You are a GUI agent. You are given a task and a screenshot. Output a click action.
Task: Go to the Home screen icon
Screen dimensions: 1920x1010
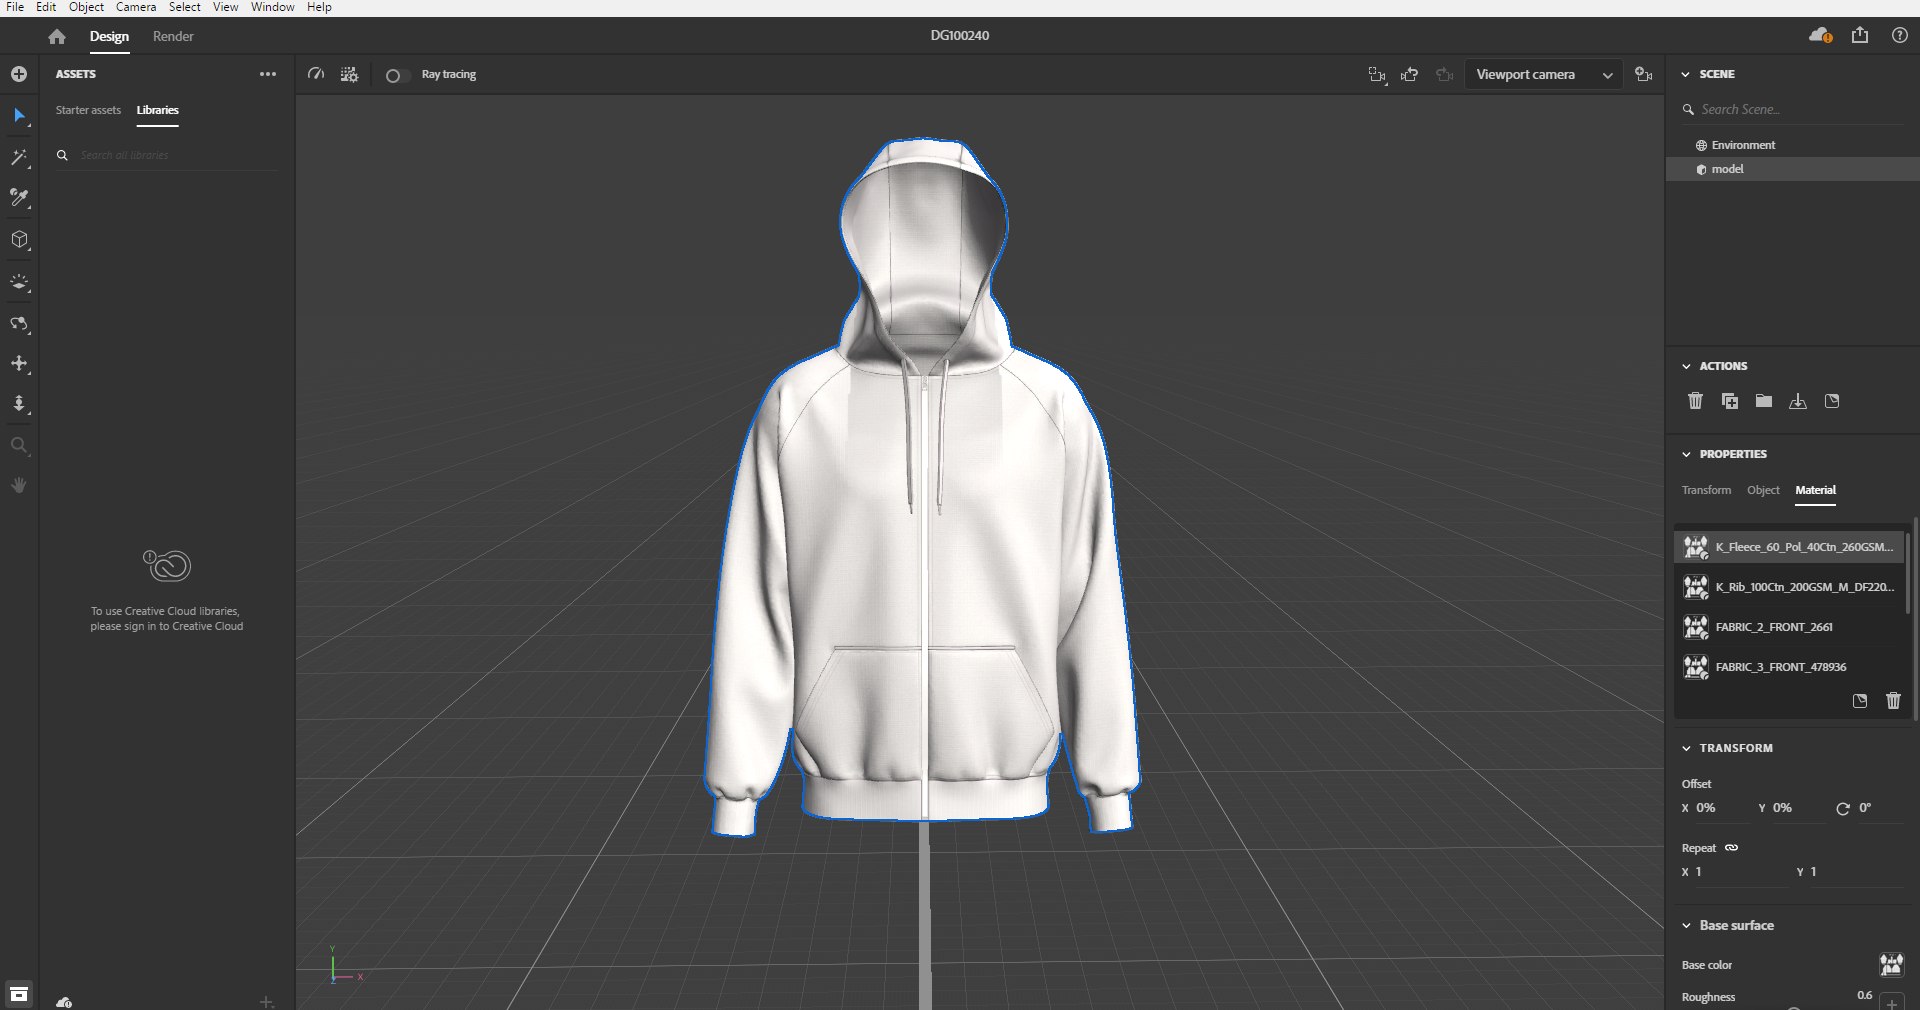coord(57,37)
